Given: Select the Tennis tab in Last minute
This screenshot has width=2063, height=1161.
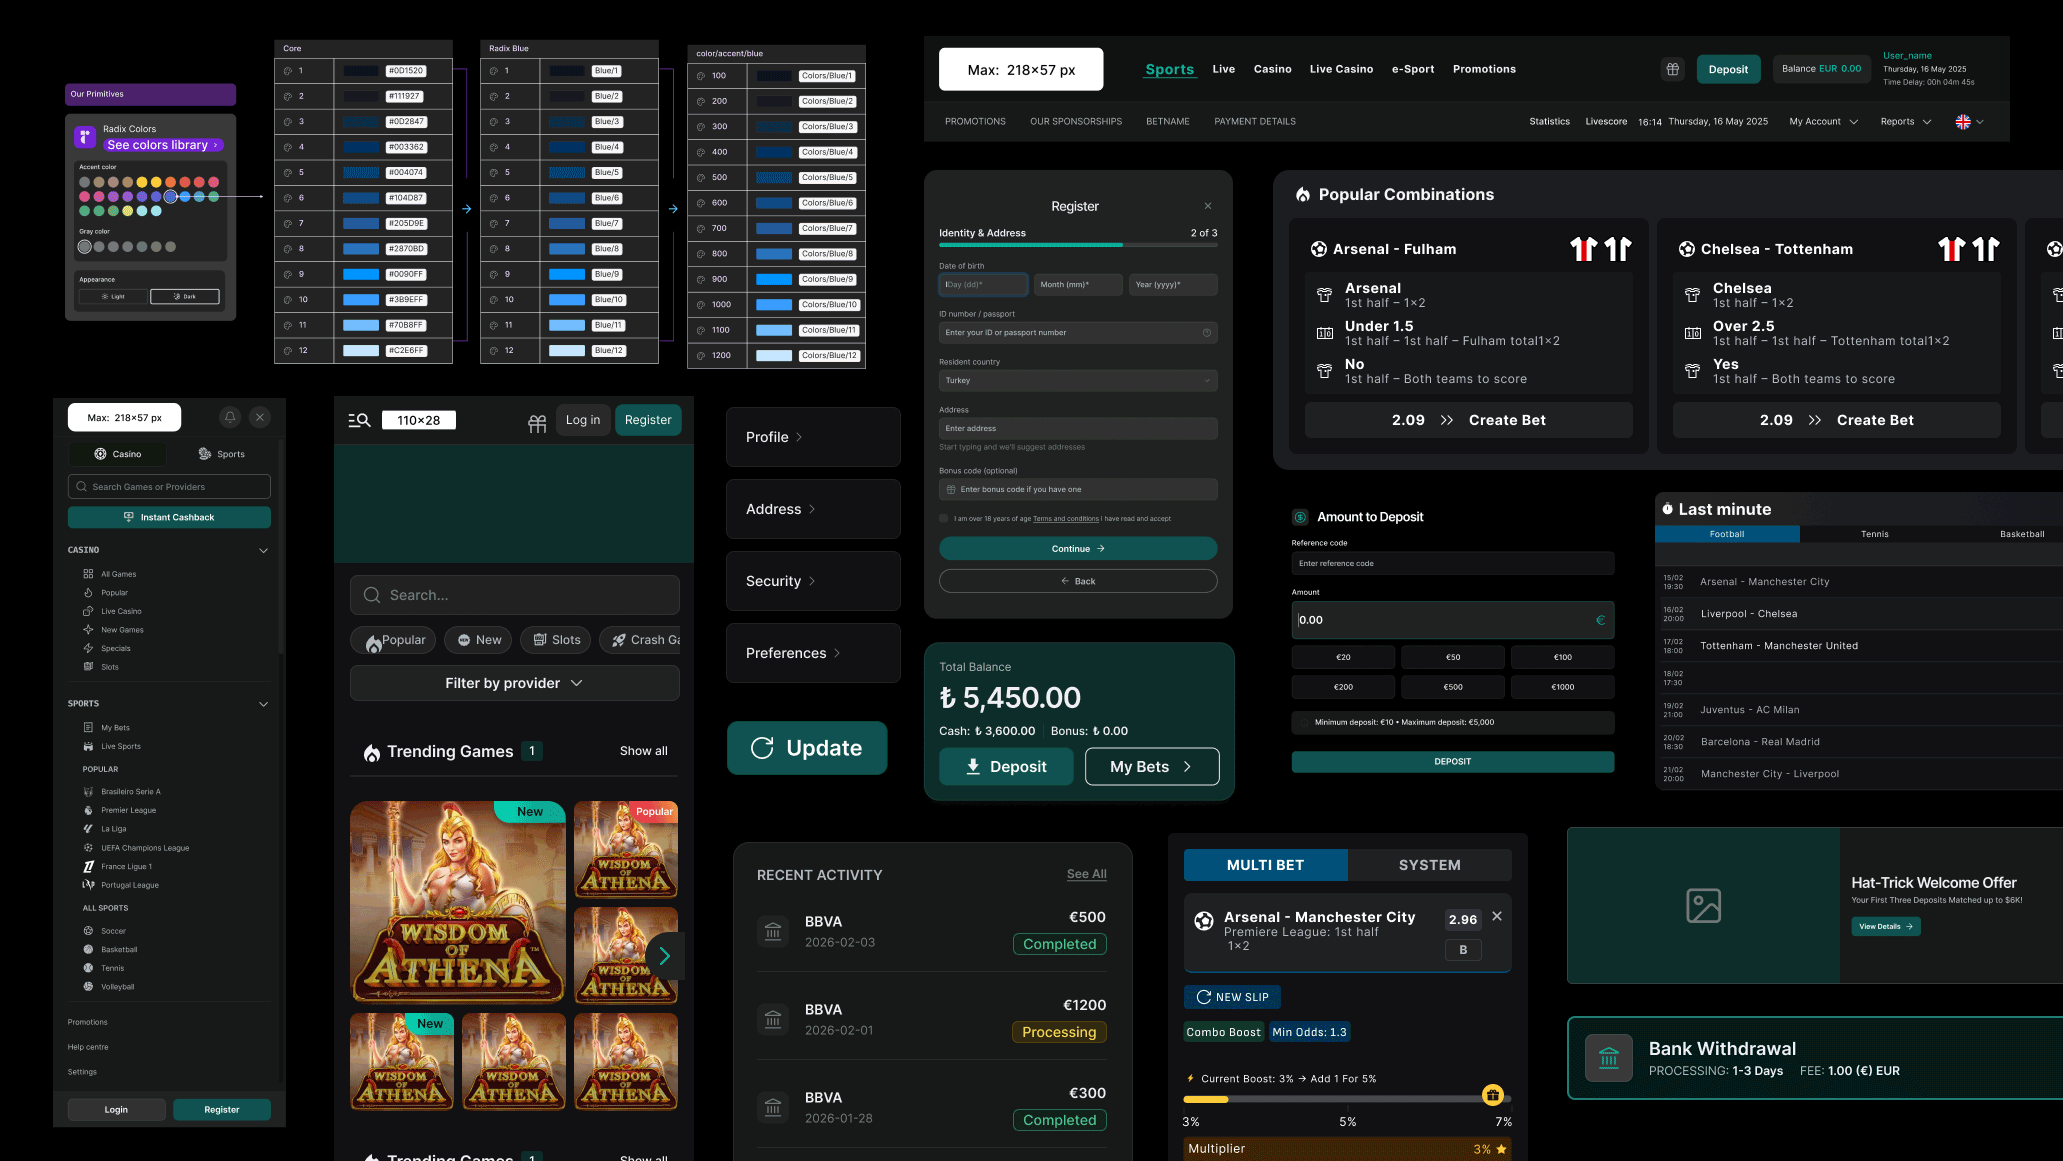Looking at the screenshot, I should [1874, 534].
